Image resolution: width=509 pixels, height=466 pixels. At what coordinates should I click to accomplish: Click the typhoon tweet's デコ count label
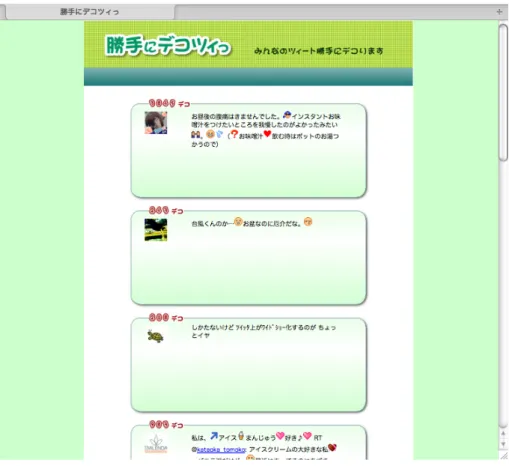(x=166, y=211)
